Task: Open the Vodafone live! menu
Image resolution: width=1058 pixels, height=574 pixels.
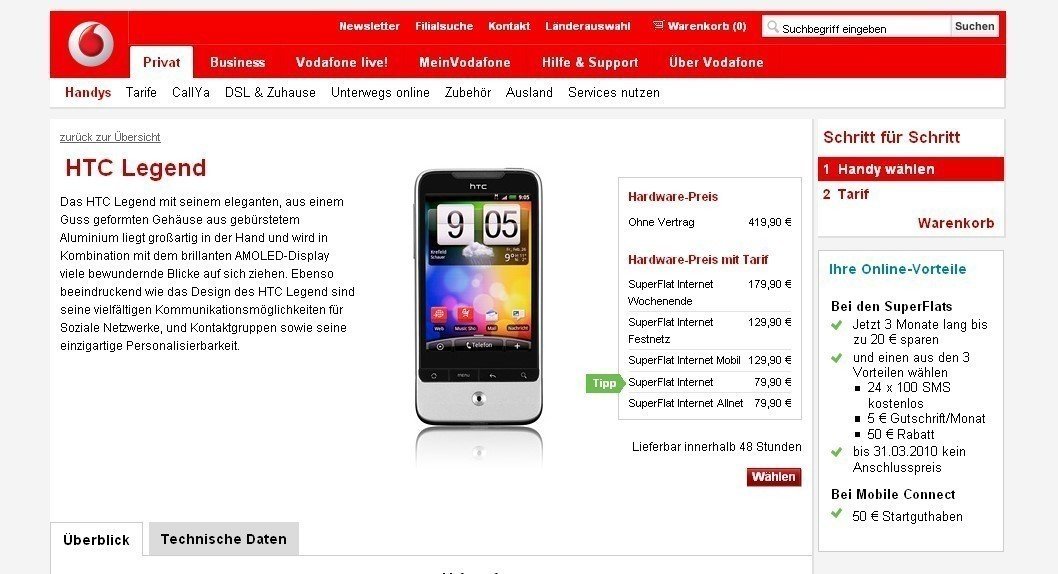Action: click(x=341, y=62)
